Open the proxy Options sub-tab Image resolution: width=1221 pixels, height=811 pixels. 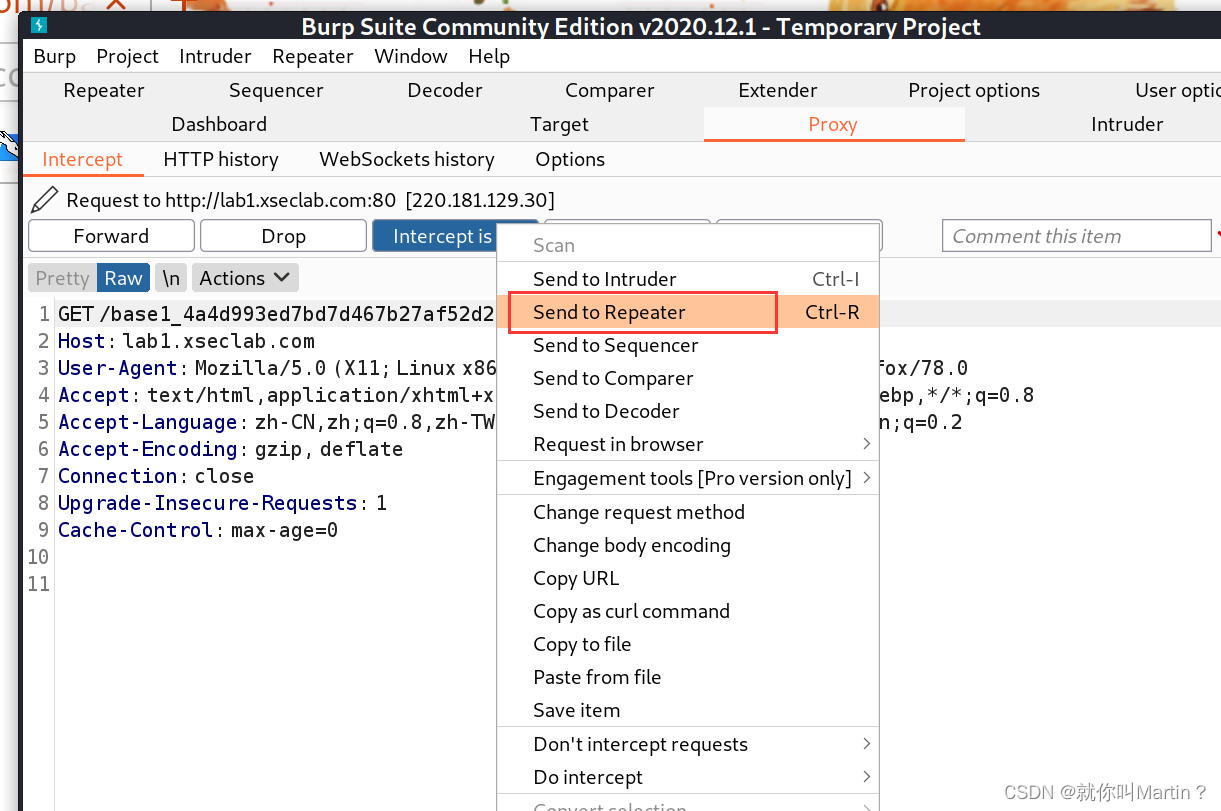[570, 159]
